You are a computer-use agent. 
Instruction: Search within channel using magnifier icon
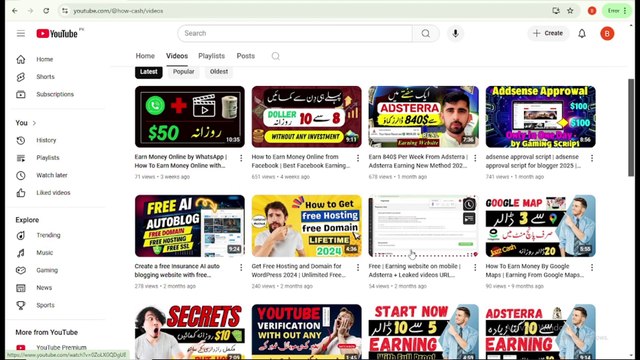[x=276, y=56]
